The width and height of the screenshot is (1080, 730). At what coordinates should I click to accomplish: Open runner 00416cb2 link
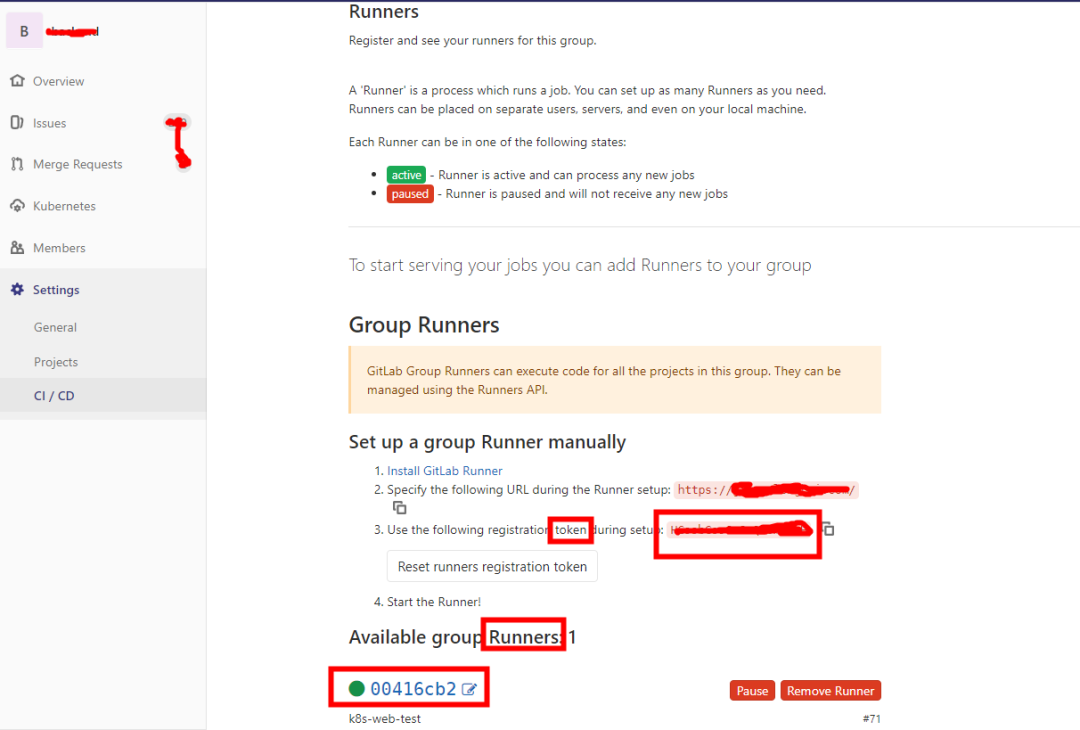(413, 689)
